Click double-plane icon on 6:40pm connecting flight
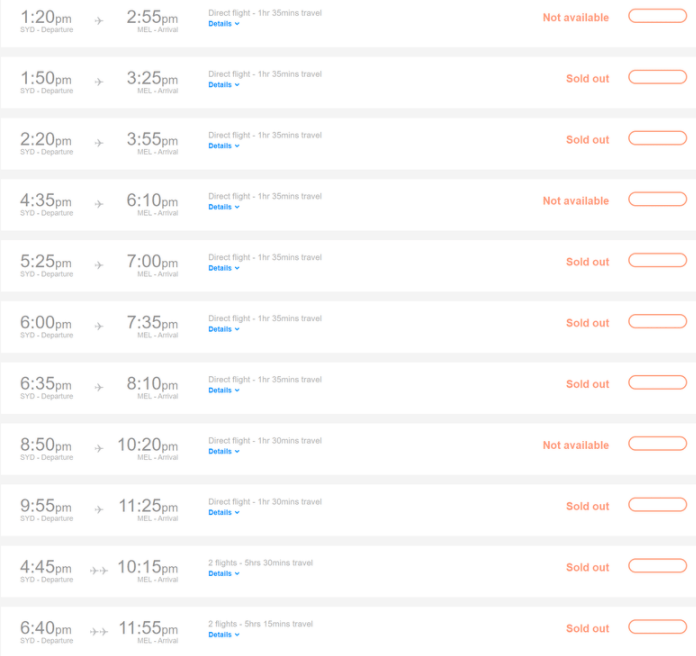This screenshot has height=656, width=696. tap(99, 632)
